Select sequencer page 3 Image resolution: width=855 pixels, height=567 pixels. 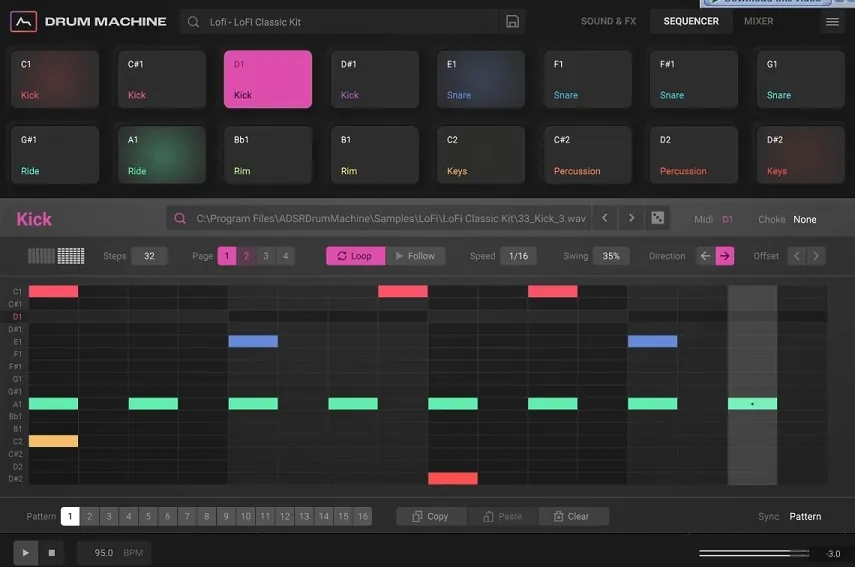266,256
